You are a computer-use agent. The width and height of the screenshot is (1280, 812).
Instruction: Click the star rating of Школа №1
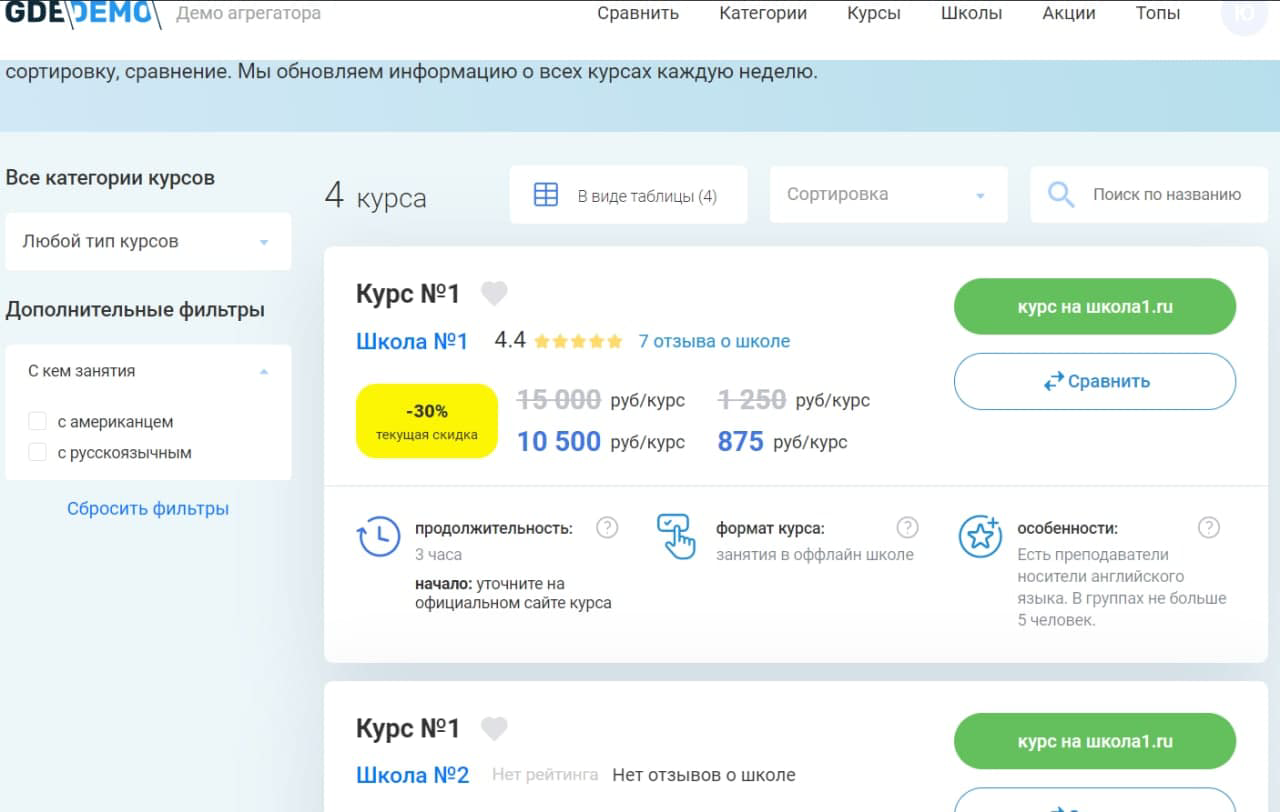click(578, 341)
